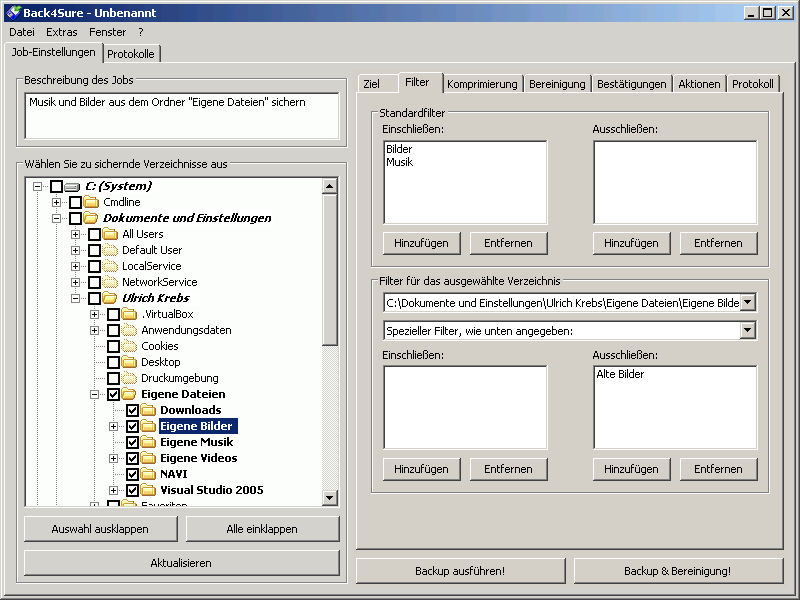This screenshot has width=800, height=600.
Task: Click the Visual Studio 2005 folder icon
Action: click(148, 490)
